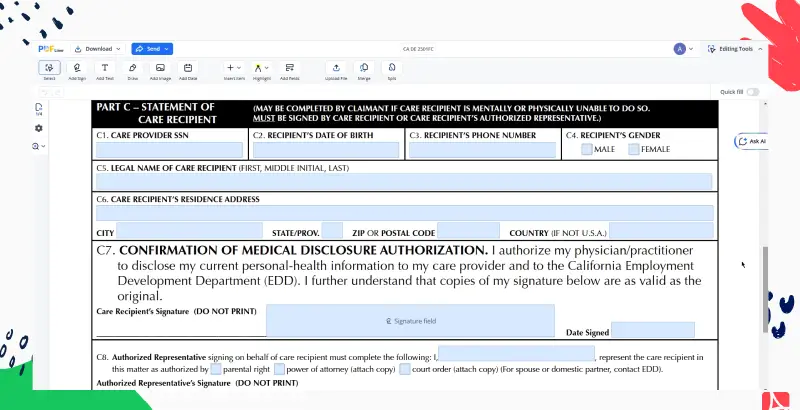
Task: Open settings gear in left sidebar
Action: tap(39, 129)
